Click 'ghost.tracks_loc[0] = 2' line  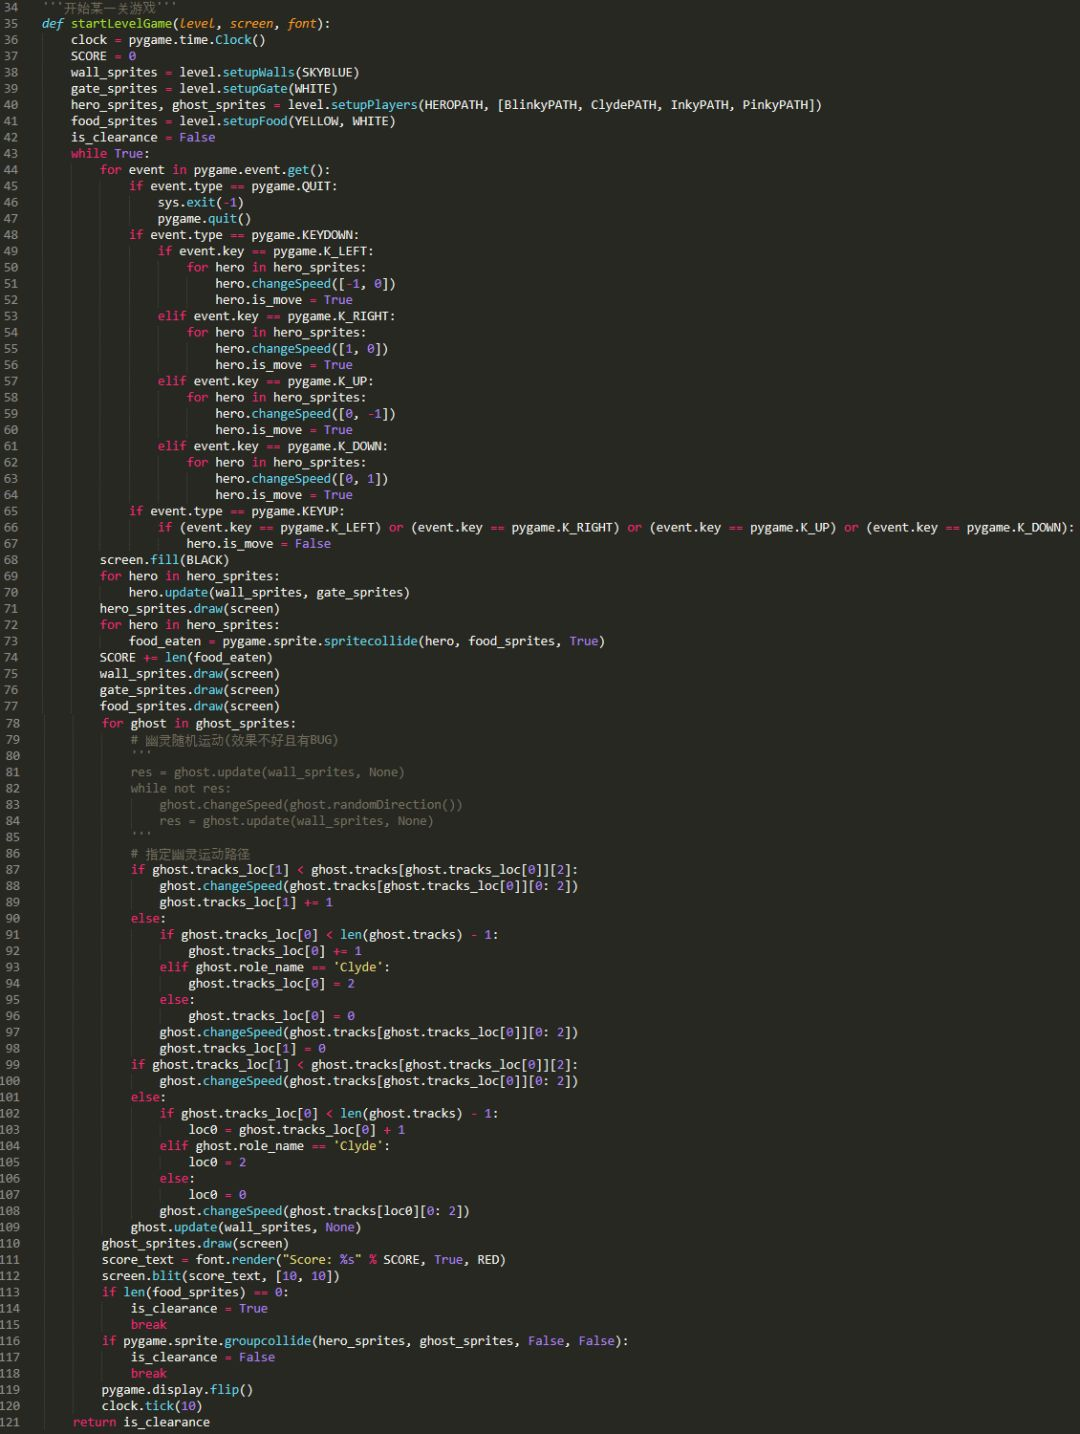pos(271,983)
